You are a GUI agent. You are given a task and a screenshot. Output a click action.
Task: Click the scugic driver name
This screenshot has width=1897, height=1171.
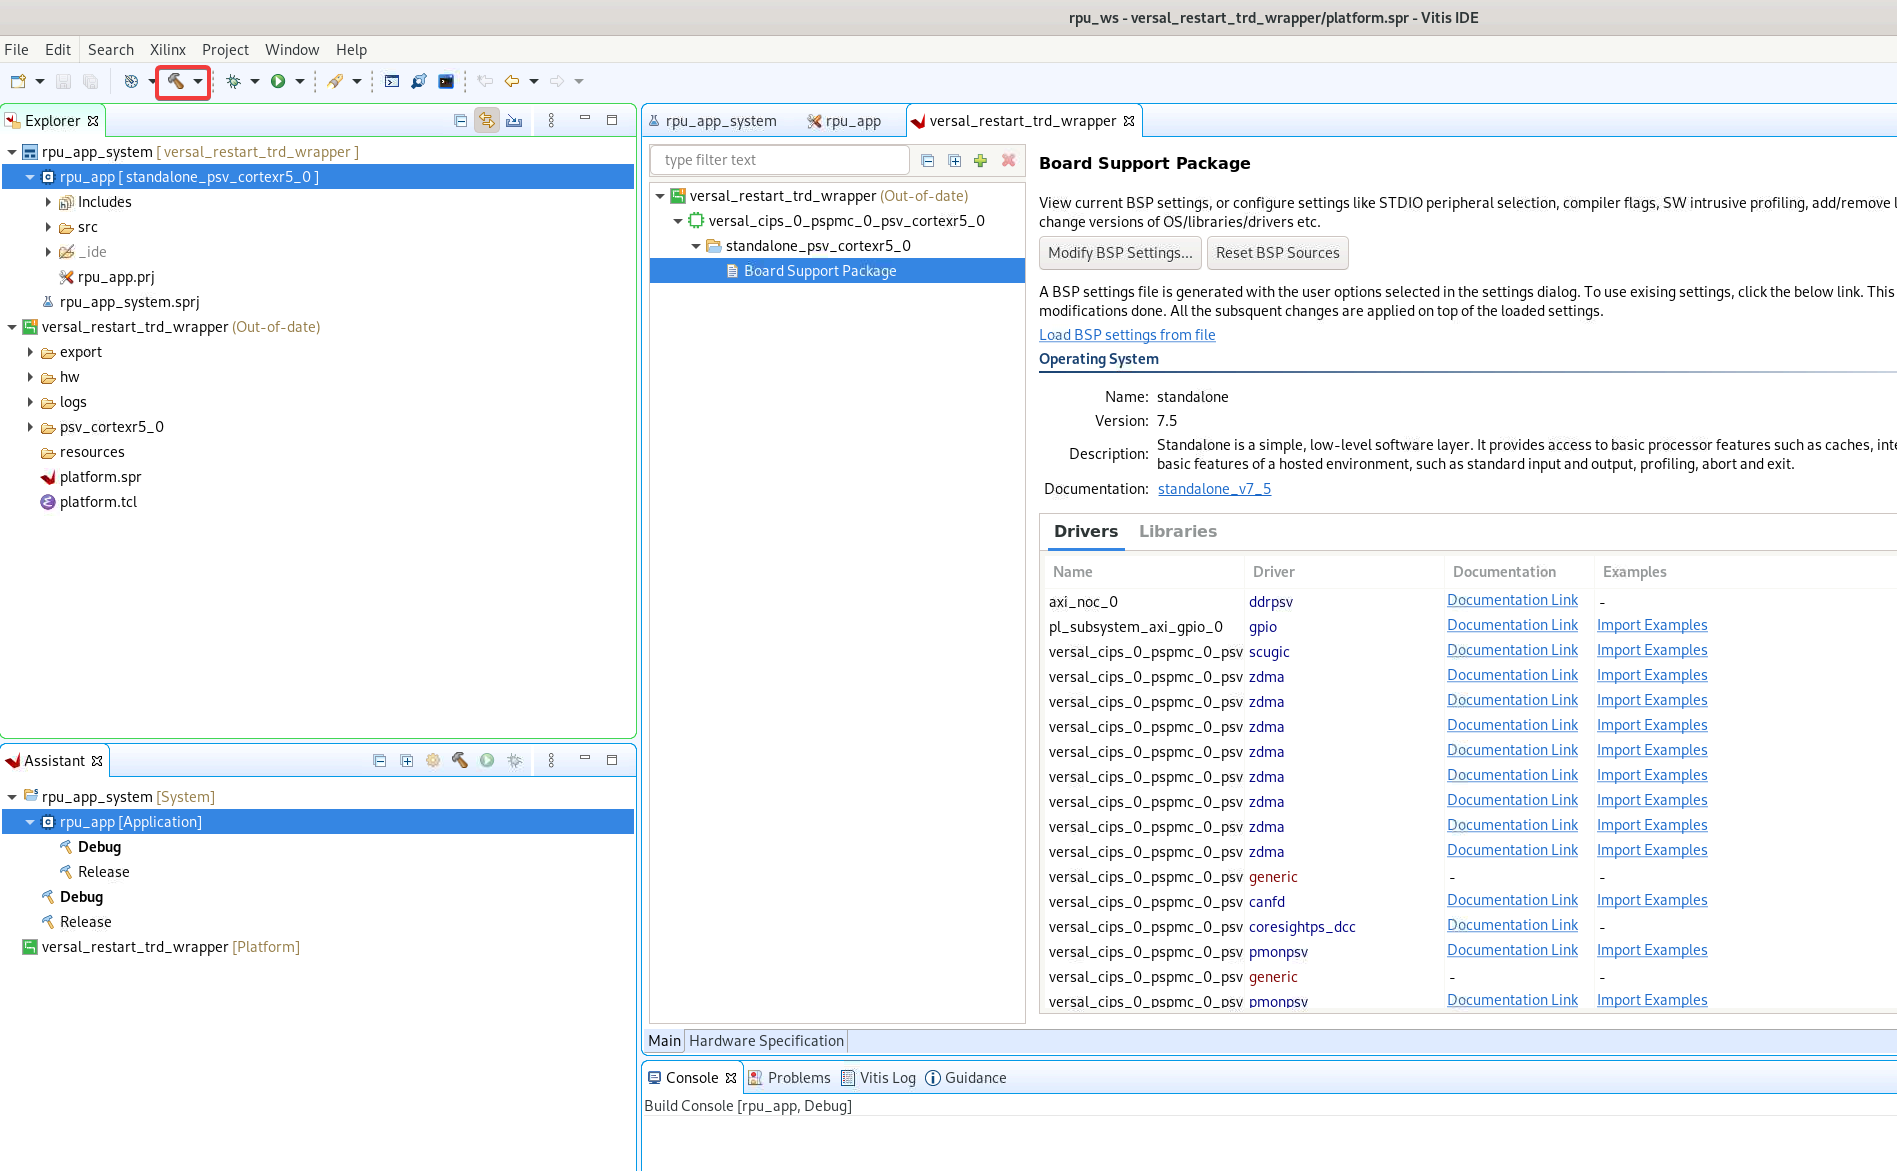[x=1269, y=652]
